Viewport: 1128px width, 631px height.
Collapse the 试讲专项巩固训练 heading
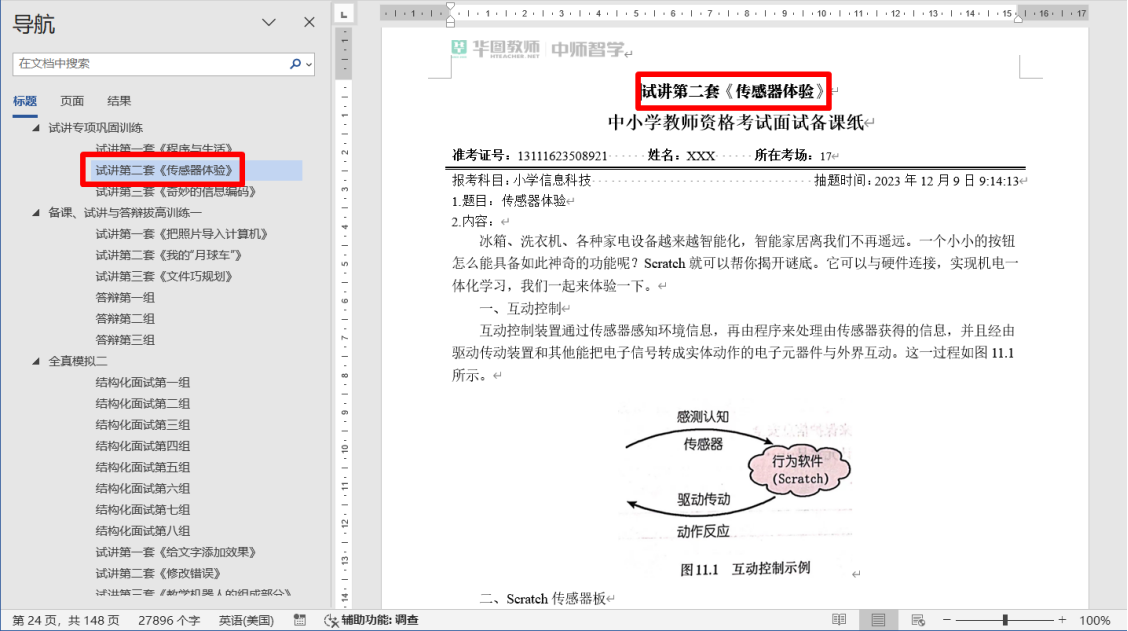(x=37, y=128)
